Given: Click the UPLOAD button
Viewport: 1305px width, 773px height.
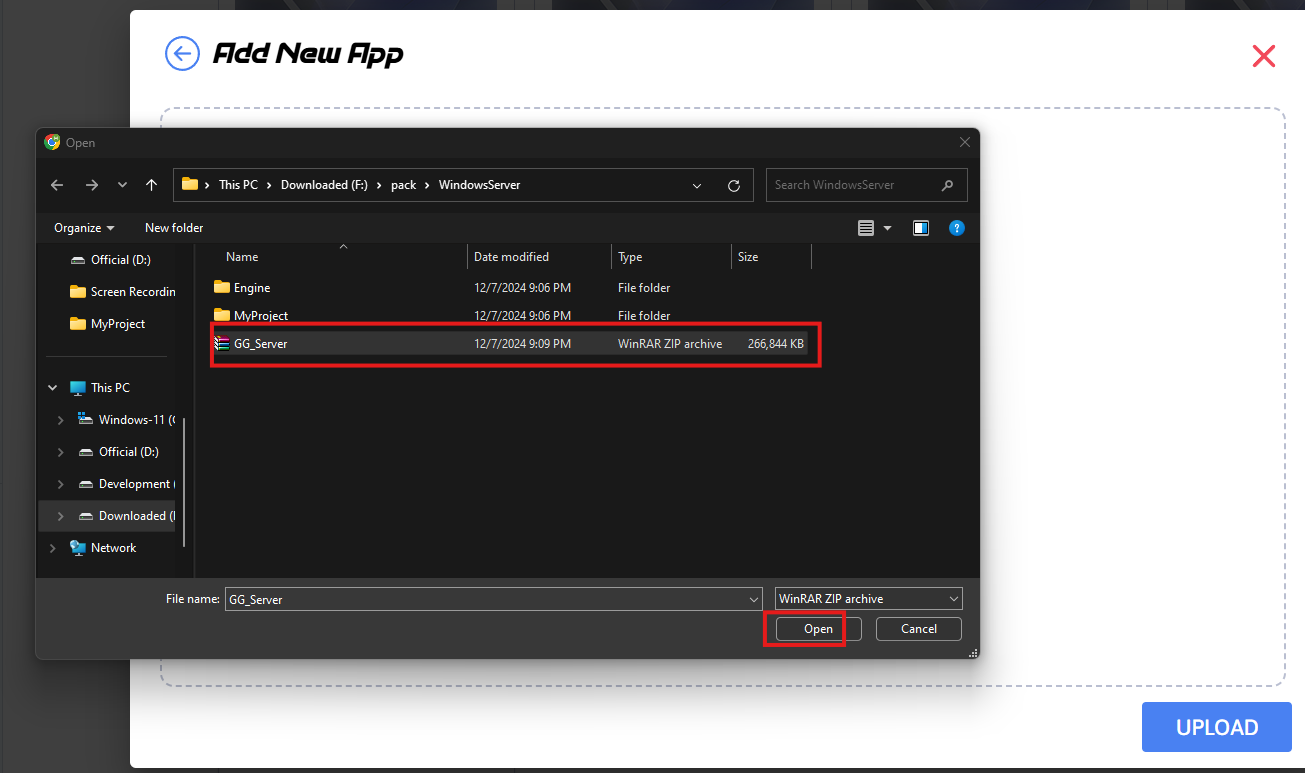Looking at the screenshot, I should 1216,727.
